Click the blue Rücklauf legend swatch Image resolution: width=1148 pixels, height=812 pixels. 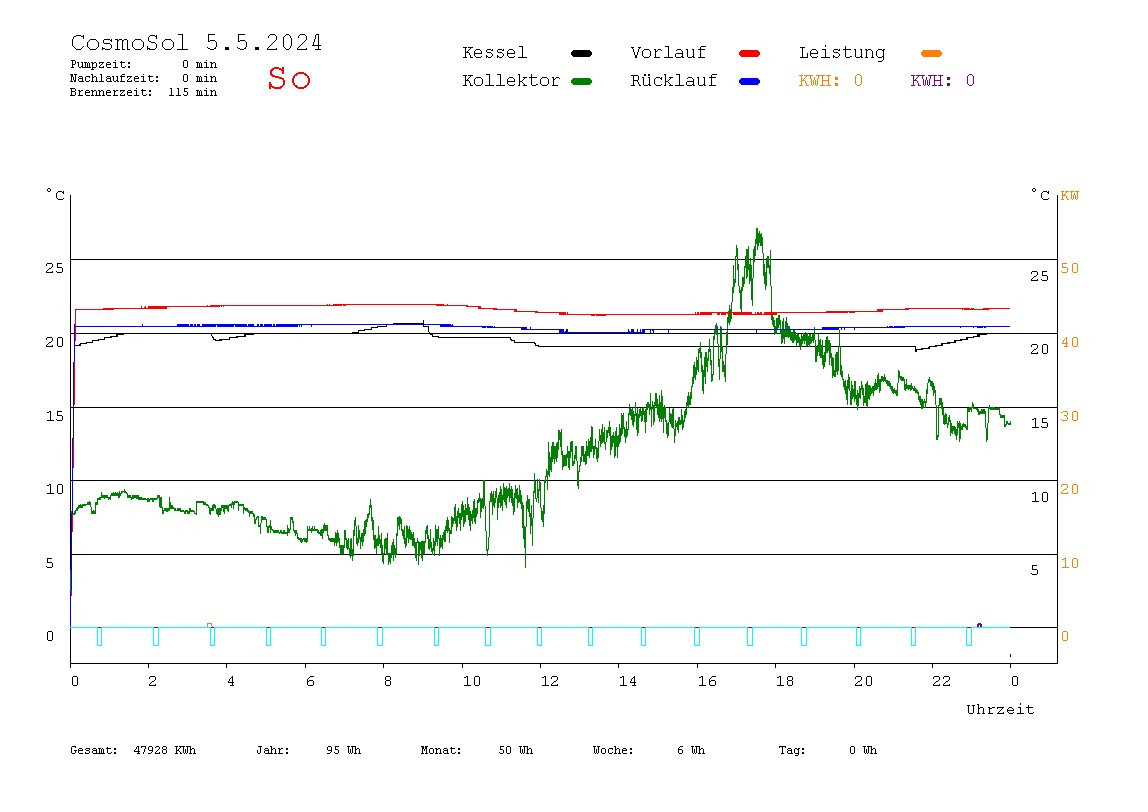(x=750, y=81)
